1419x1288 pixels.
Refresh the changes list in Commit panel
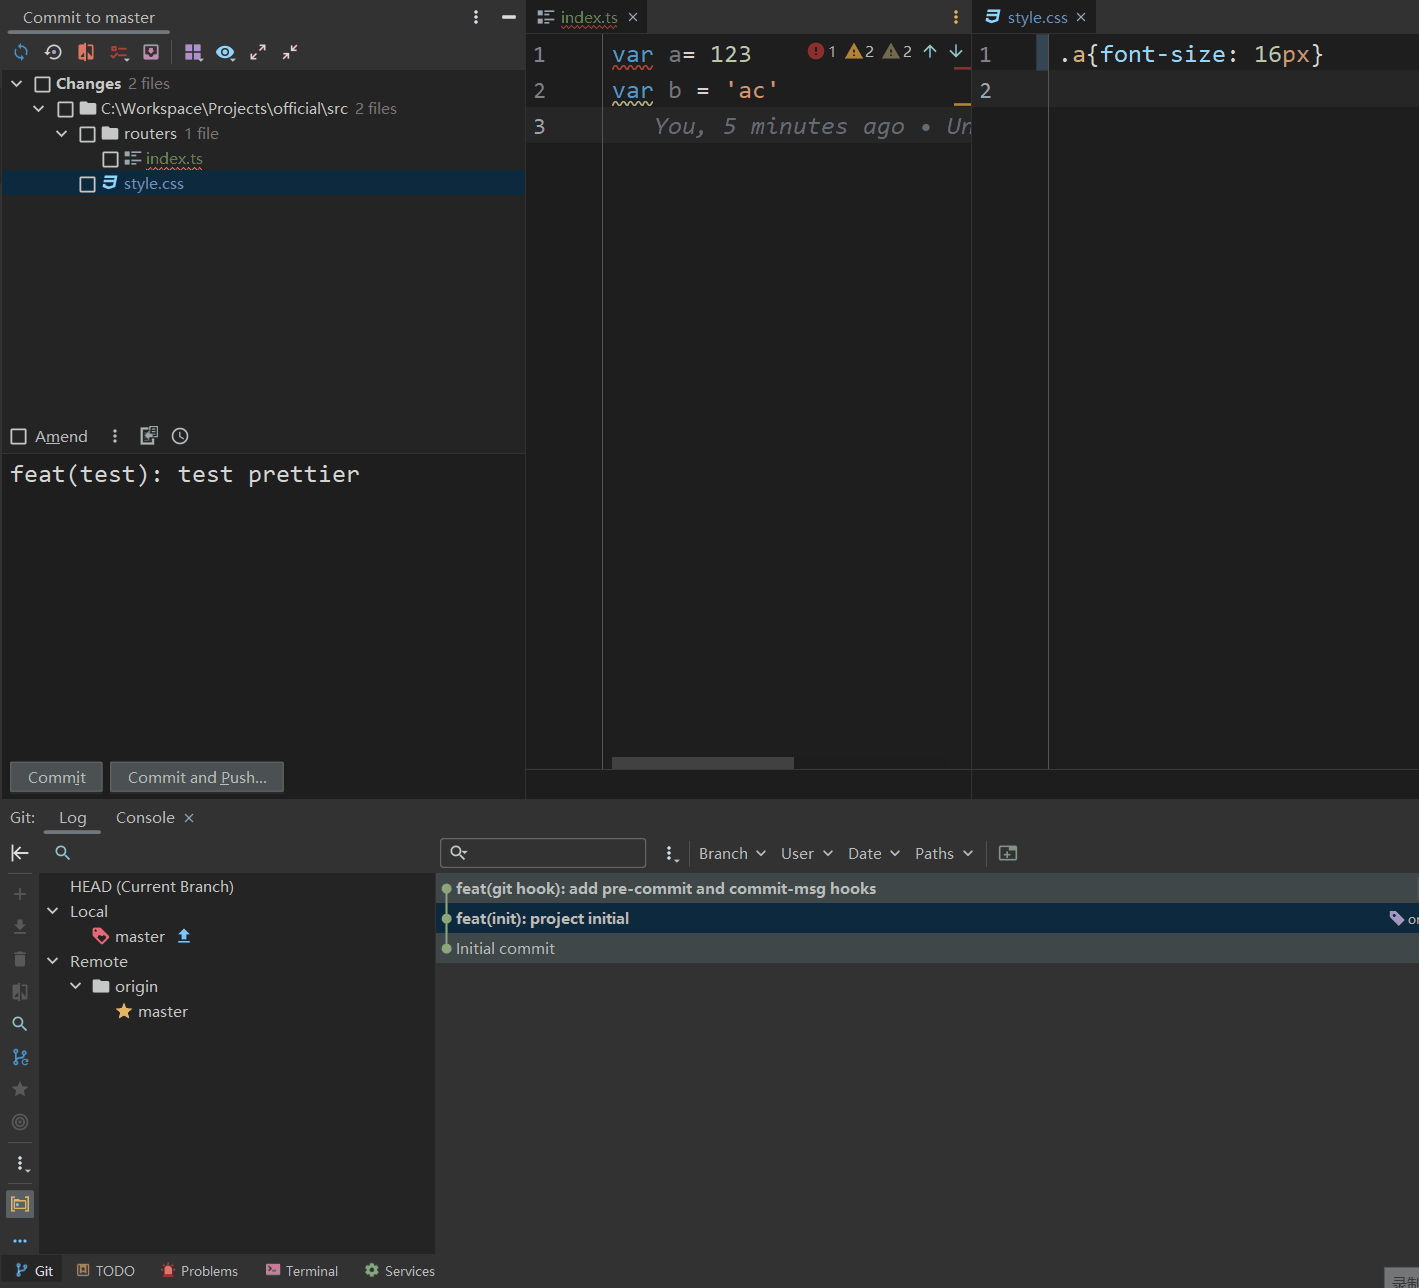pos(21,52)
